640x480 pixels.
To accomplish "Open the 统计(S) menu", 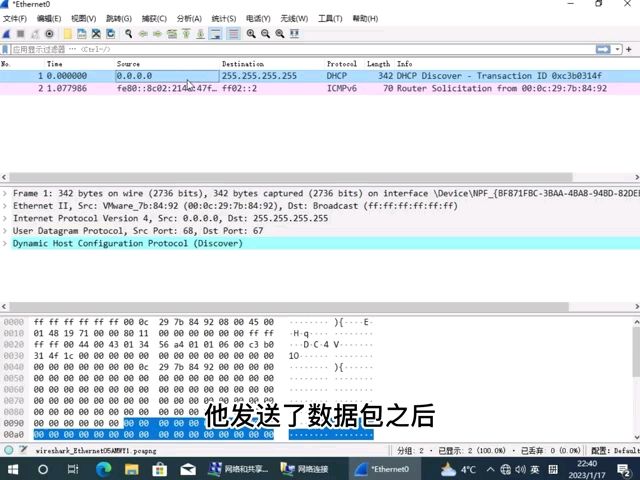I will tap(224, 19).
